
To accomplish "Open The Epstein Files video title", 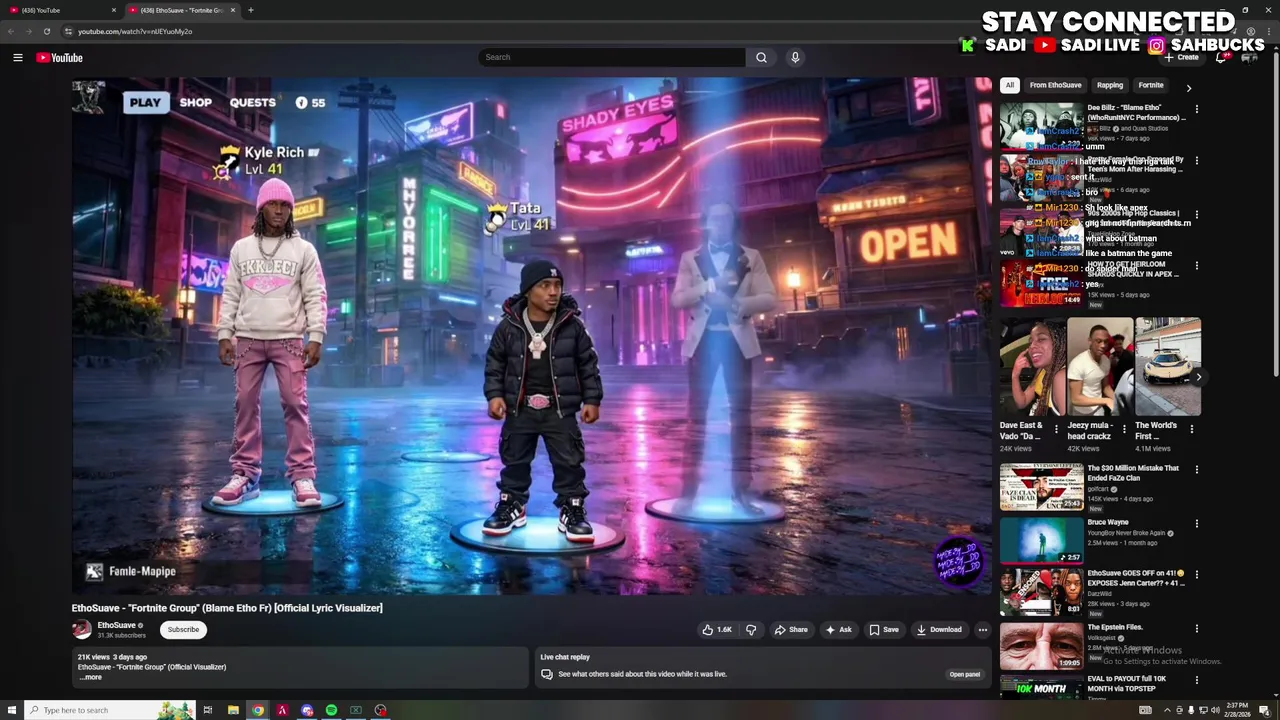I will tap(1115, 628).
